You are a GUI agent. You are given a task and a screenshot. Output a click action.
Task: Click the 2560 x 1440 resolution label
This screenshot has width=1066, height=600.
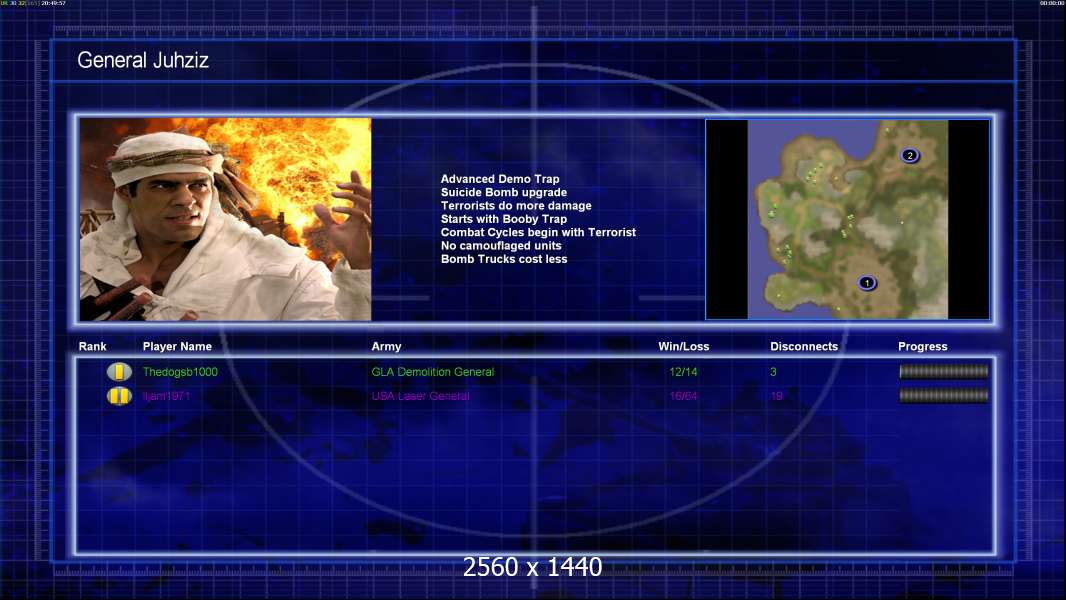532,567
